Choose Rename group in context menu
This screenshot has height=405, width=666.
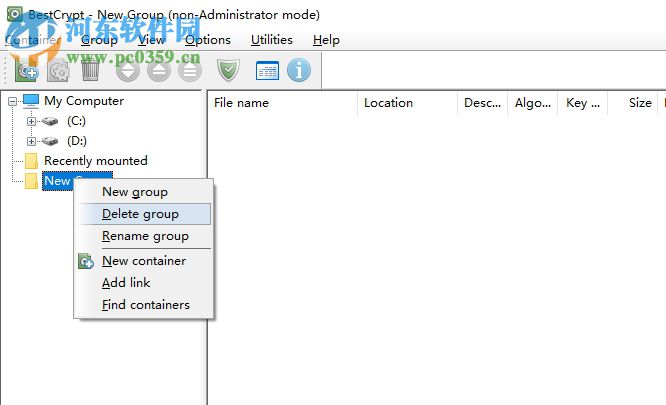tap(144, 236)
